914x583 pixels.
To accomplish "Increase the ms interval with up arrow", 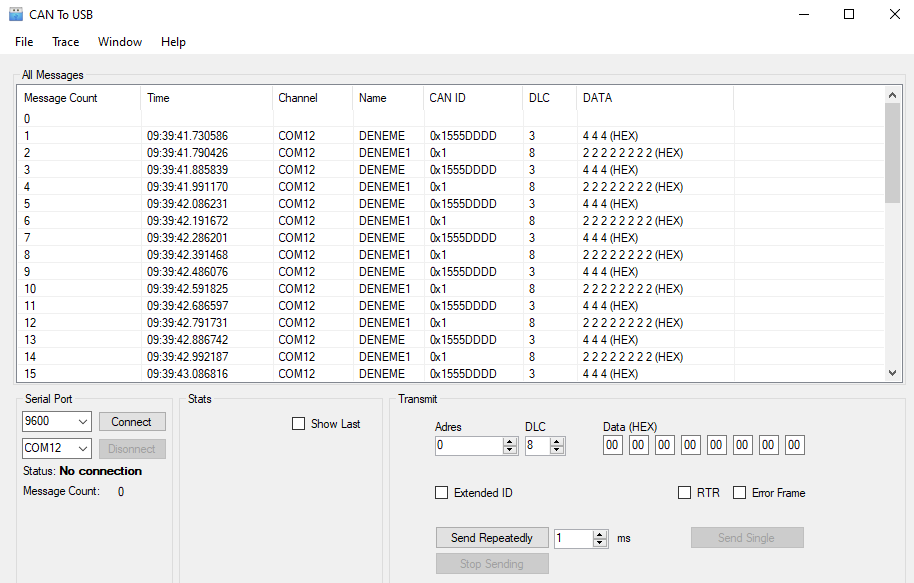I will tap(600, 535).
